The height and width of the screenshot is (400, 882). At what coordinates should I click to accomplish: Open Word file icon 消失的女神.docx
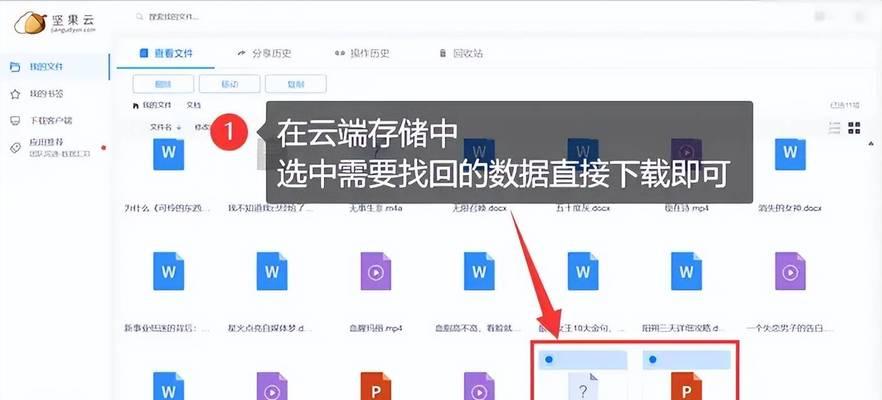(790, 154)
